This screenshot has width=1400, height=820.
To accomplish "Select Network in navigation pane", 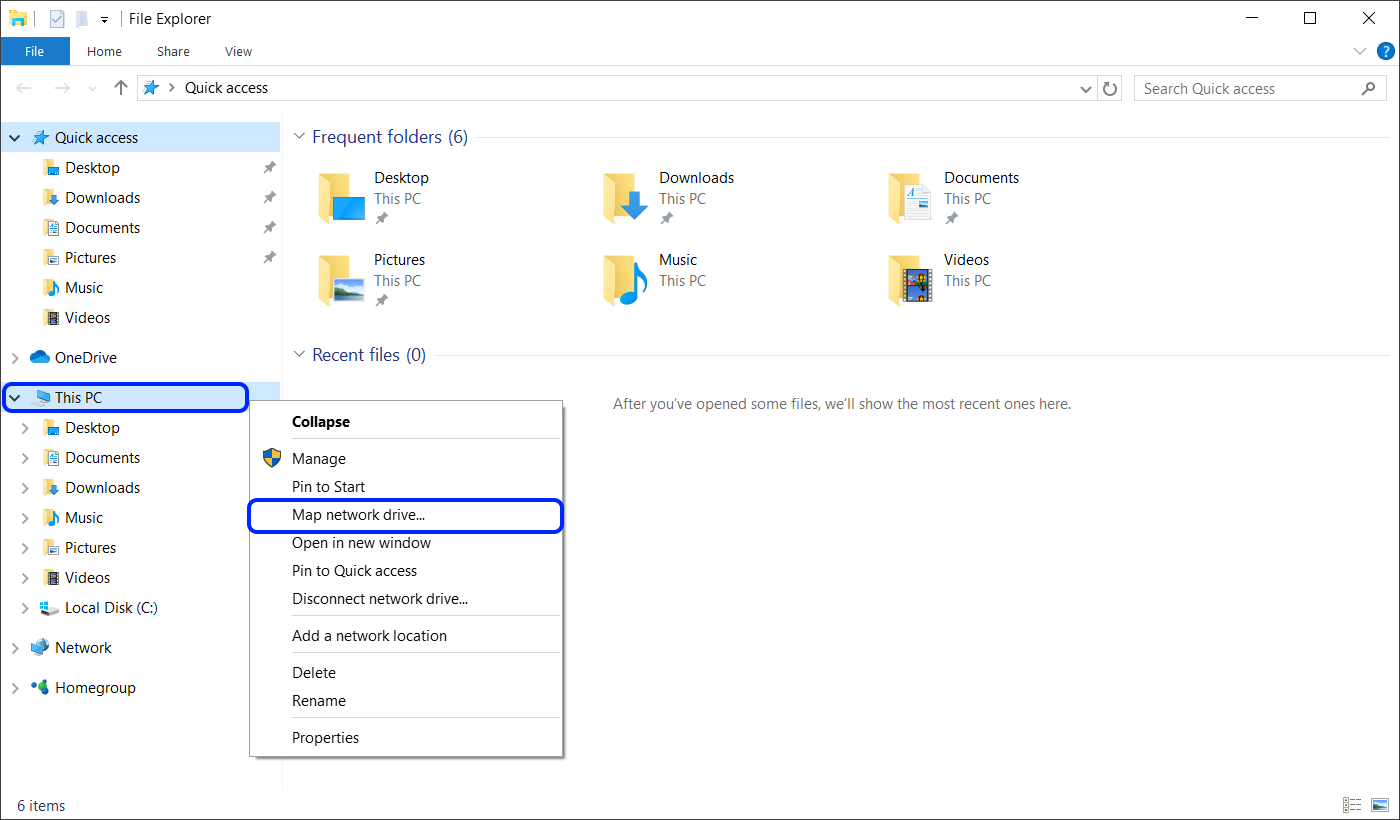I will tap(83, 648).
